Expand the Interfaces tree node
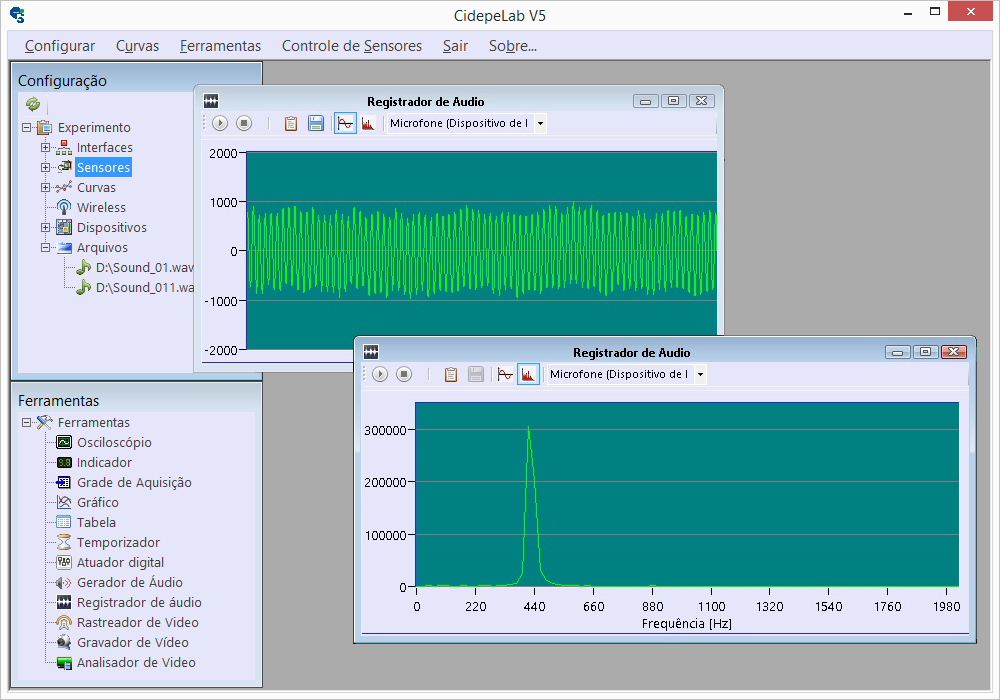The height and width of the screenshot is (700, 1000). (45, 147)
